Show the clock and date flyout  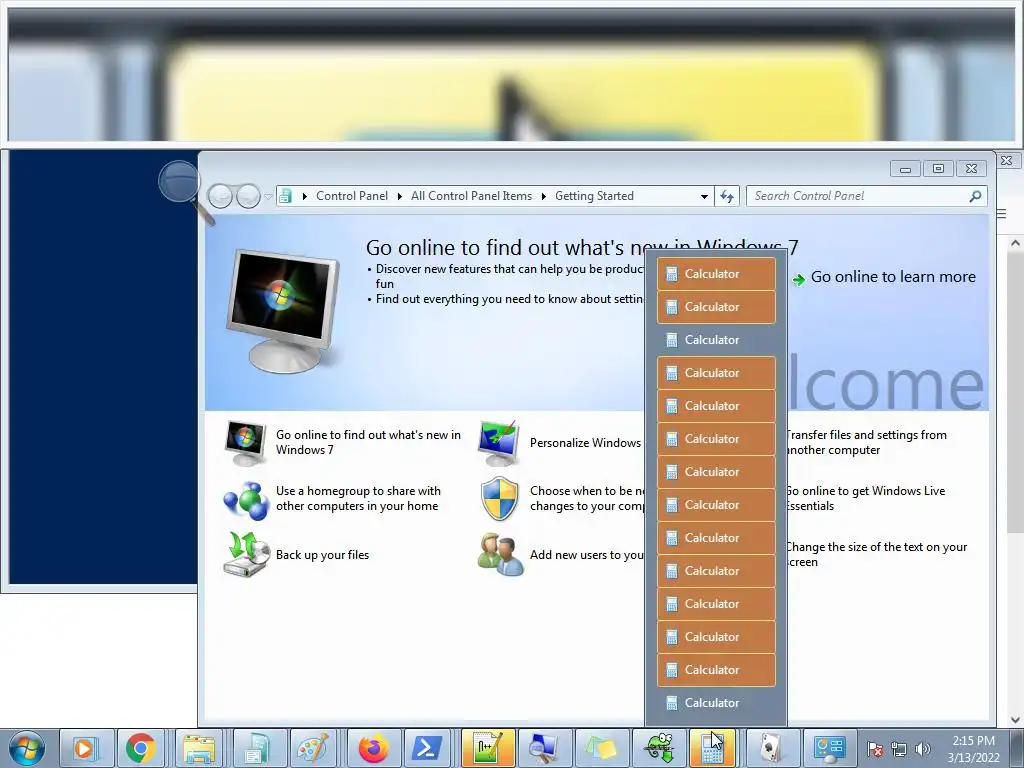point(973,749)
